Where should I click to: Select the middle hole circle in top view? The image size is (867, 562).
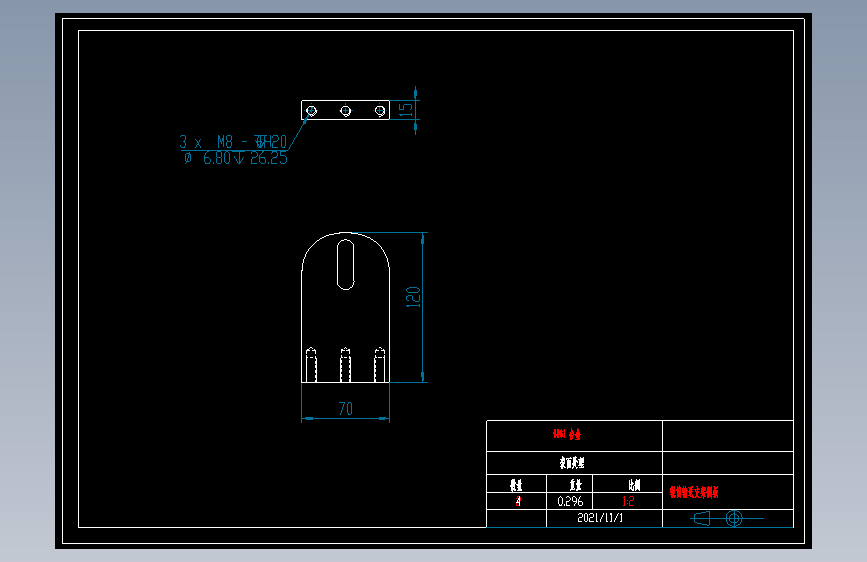(346, 111)
